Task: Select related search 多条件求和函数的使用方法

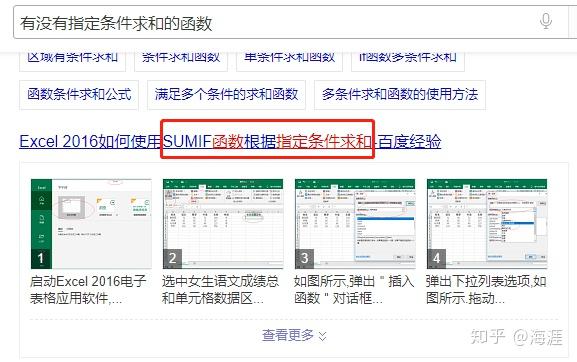Action: tap(400, 95)
